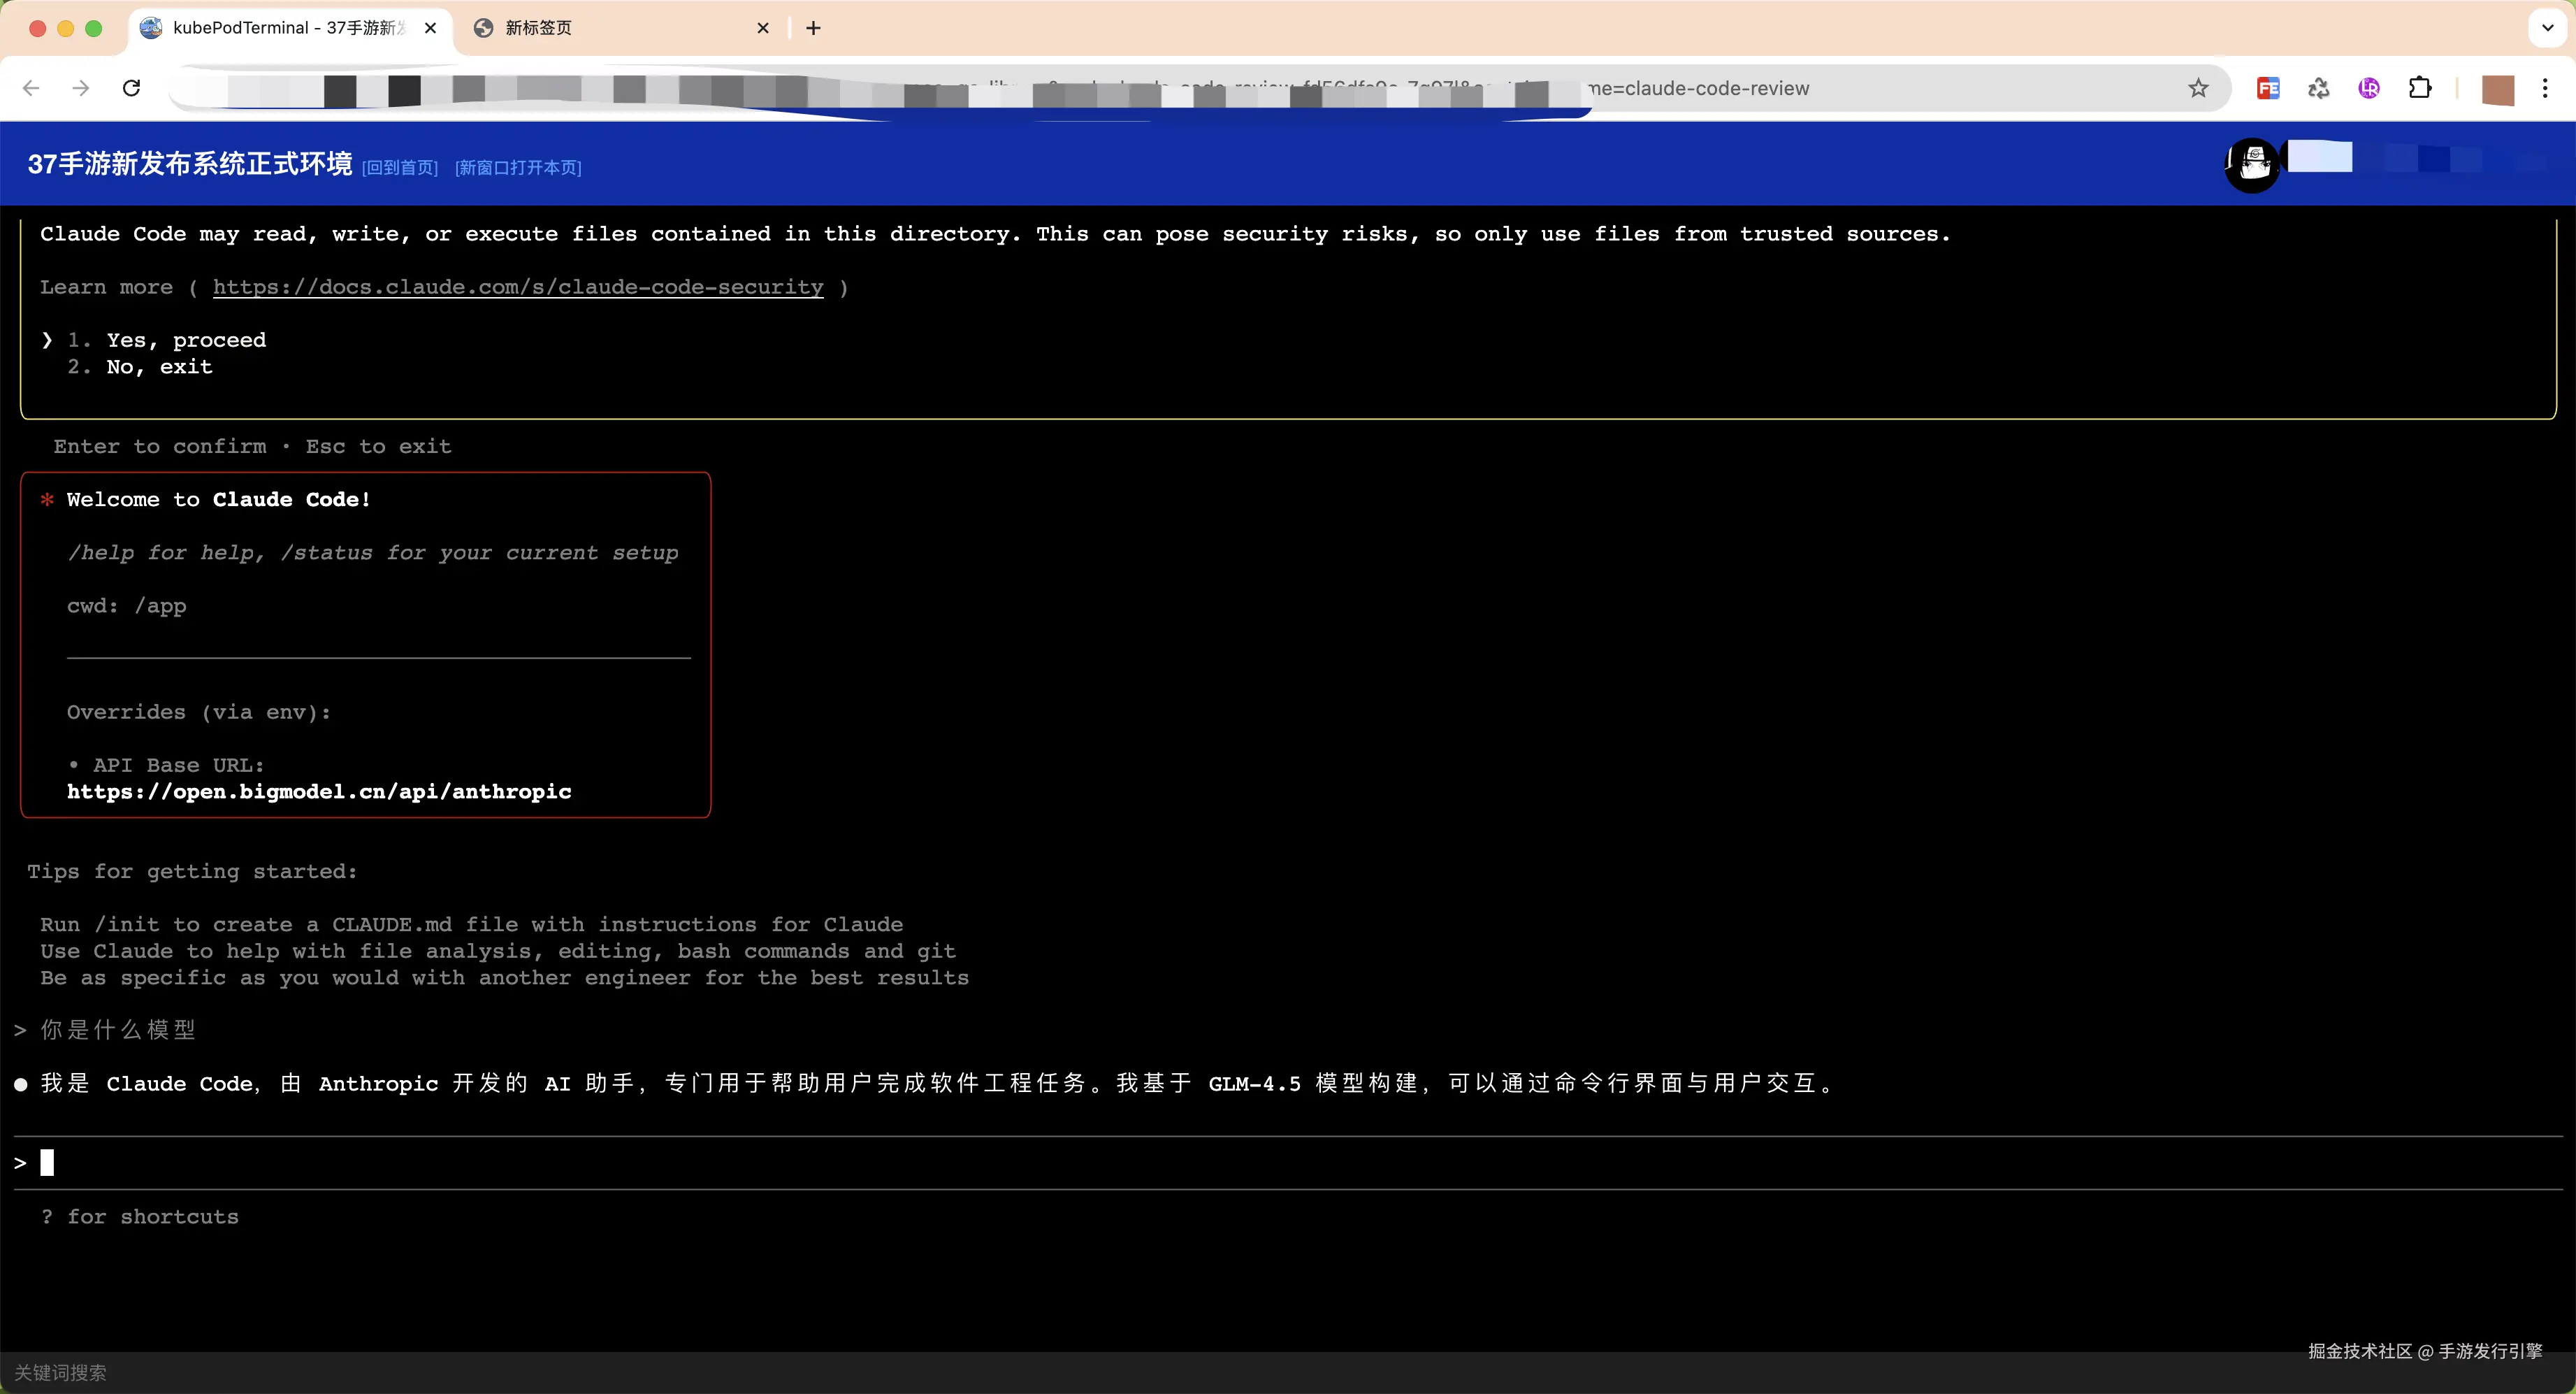Viewport: 2576px width, 1394px height.
Task: Open the Chrome three-dot menu
Action: [x=2545, y=88]
